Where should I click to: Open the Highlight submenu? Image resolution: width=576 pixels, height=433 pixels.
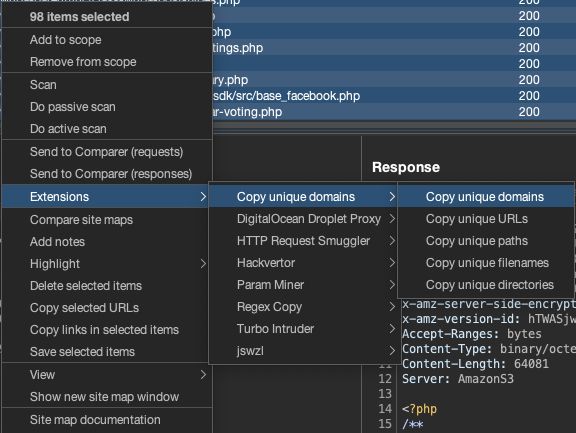105,264
